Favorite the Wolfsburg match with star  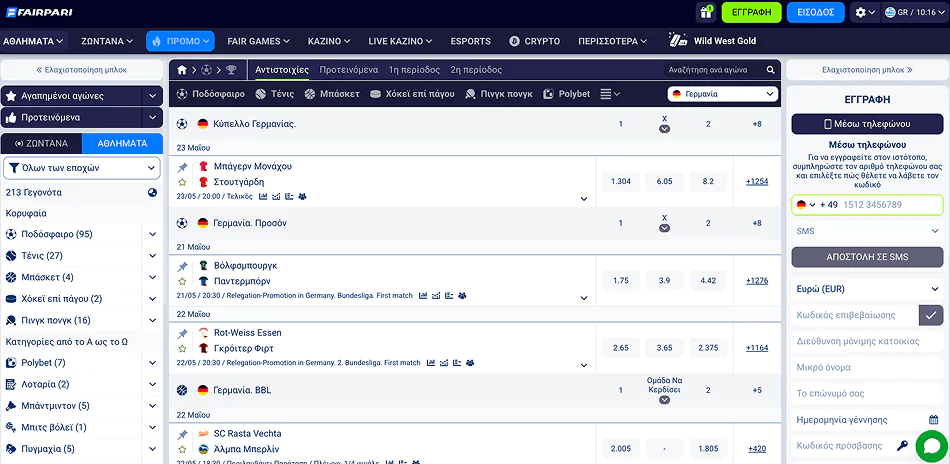[182, 281]
